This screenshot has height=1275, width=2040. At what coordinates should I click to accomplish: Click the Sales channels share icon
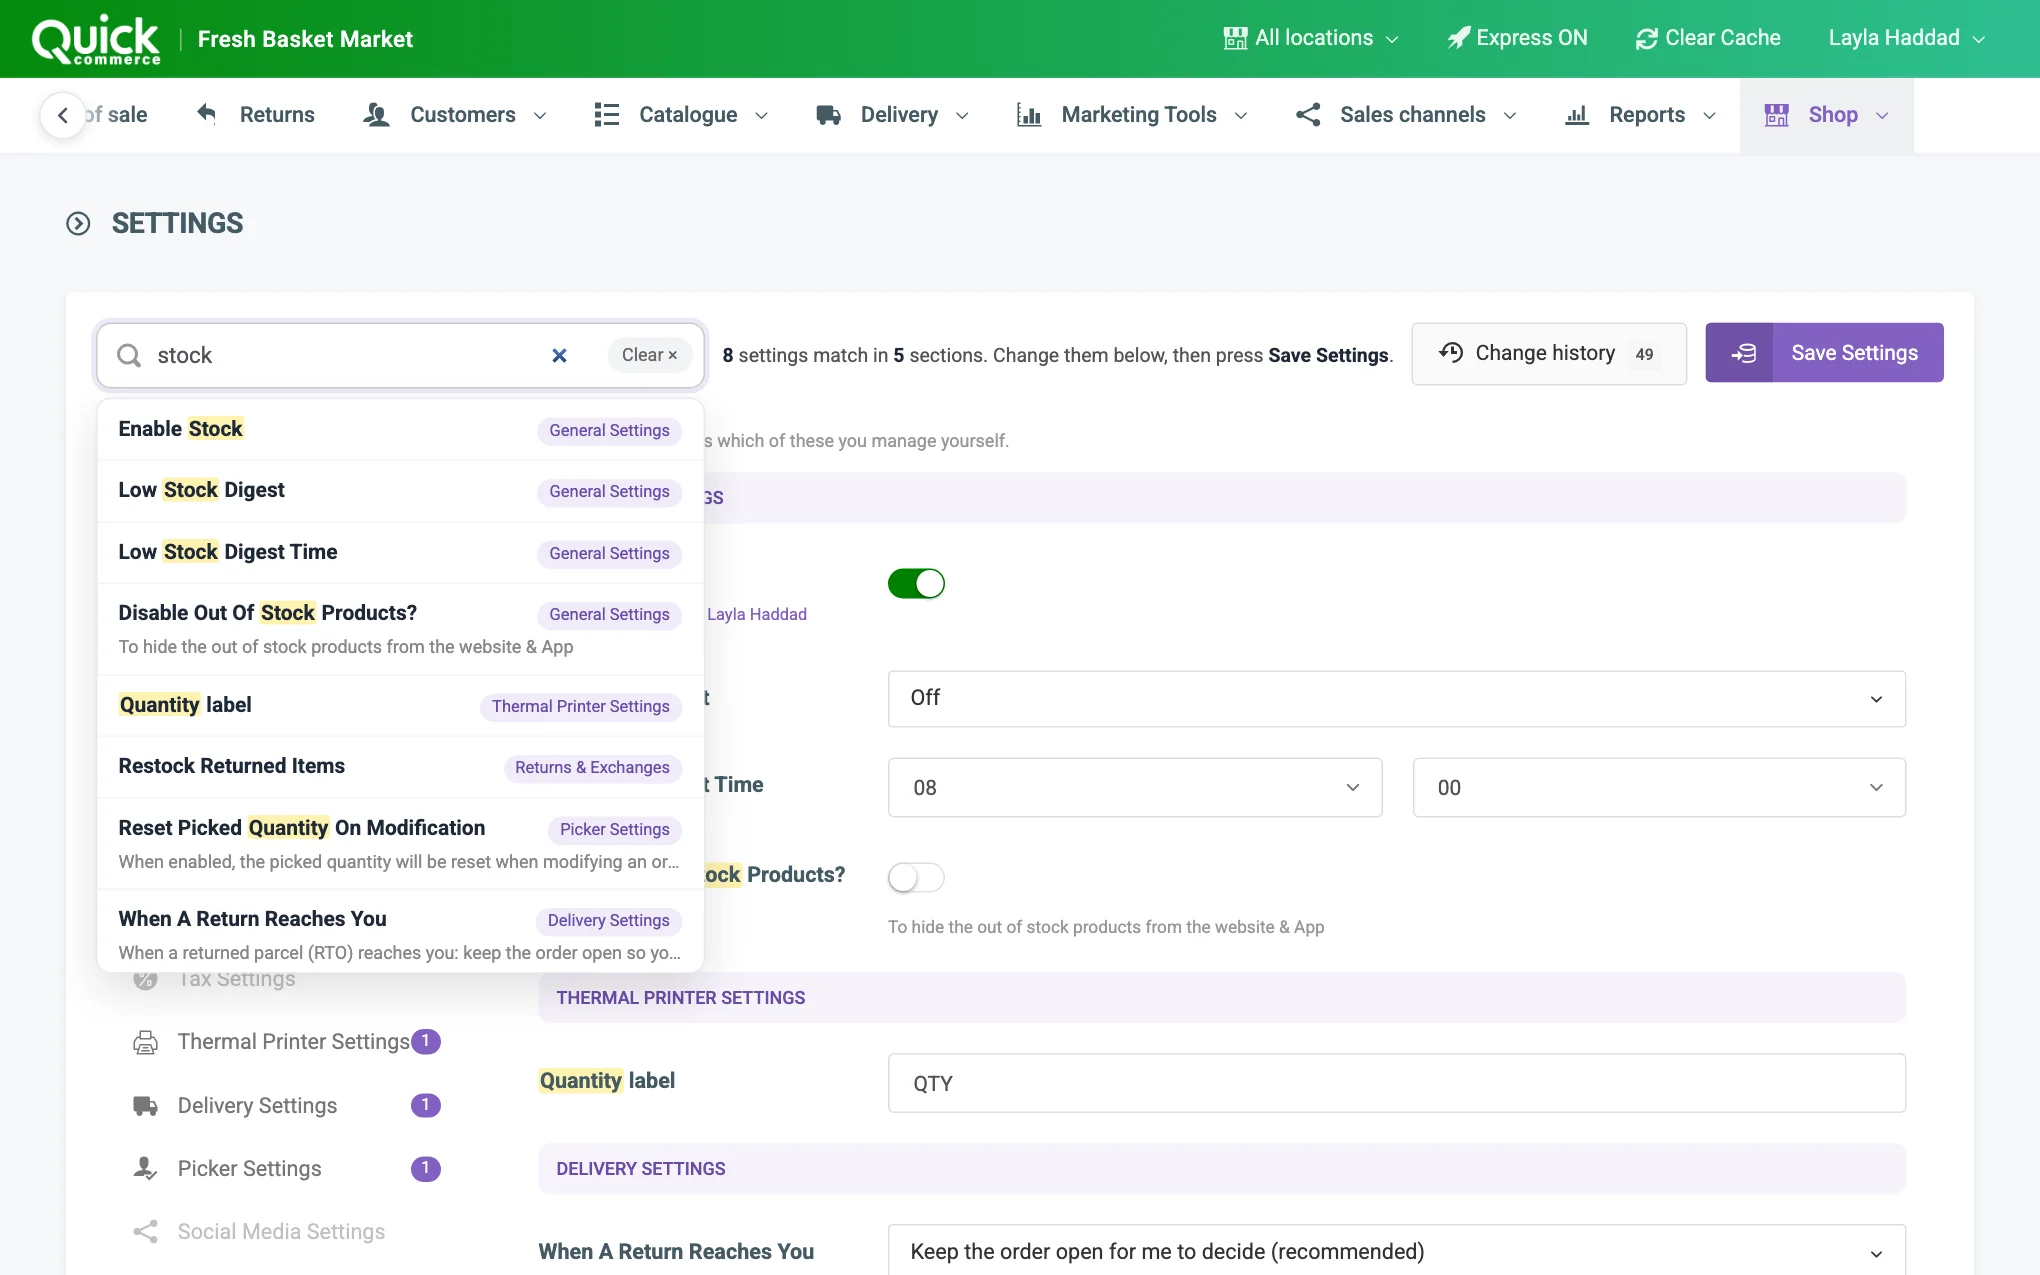click(1308, 115)
